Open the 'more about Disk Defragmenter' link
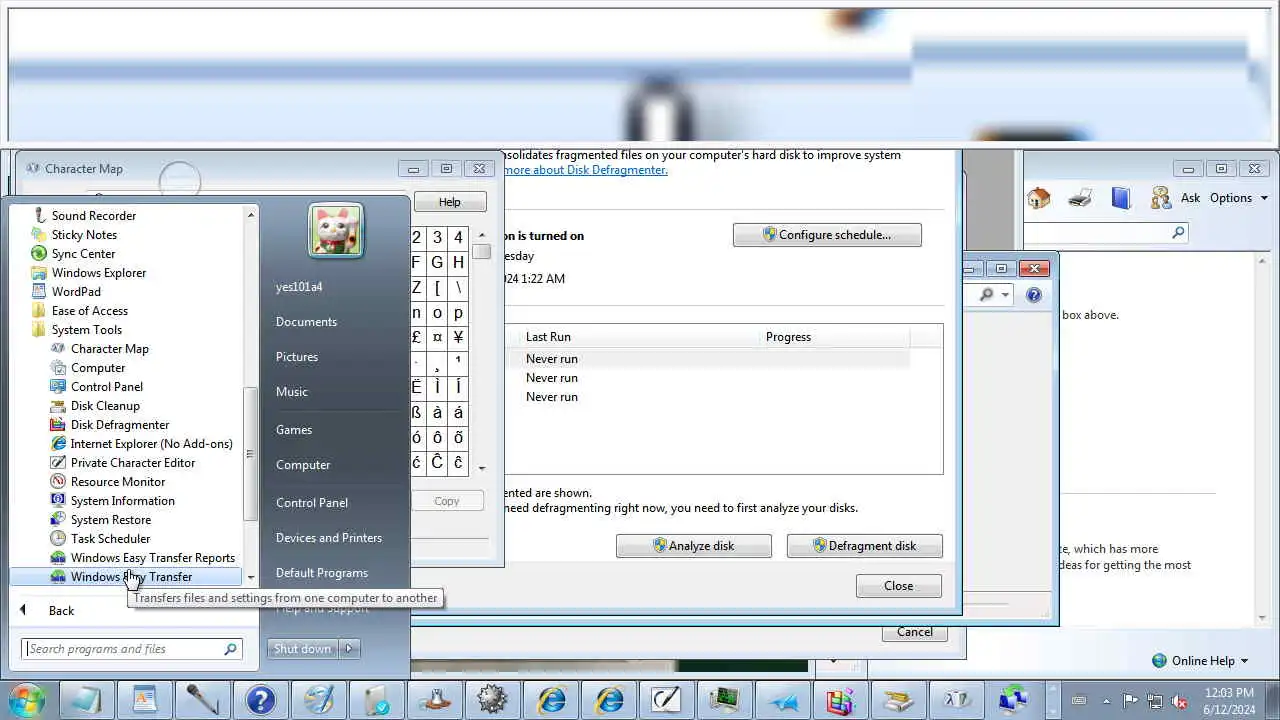 586,170
